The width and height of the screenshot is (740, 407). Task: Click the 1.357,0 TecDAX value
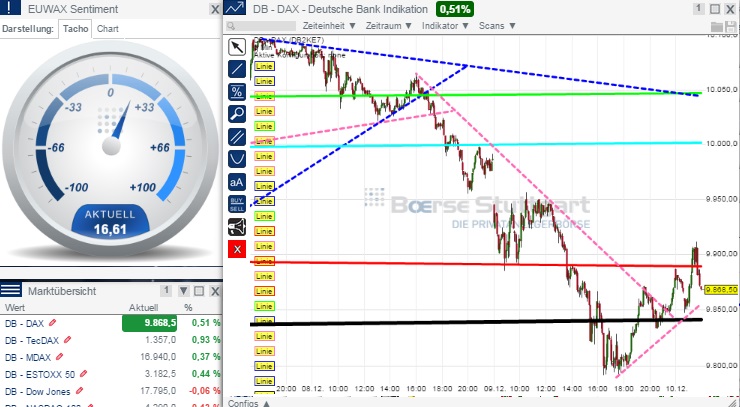point(161,340)
